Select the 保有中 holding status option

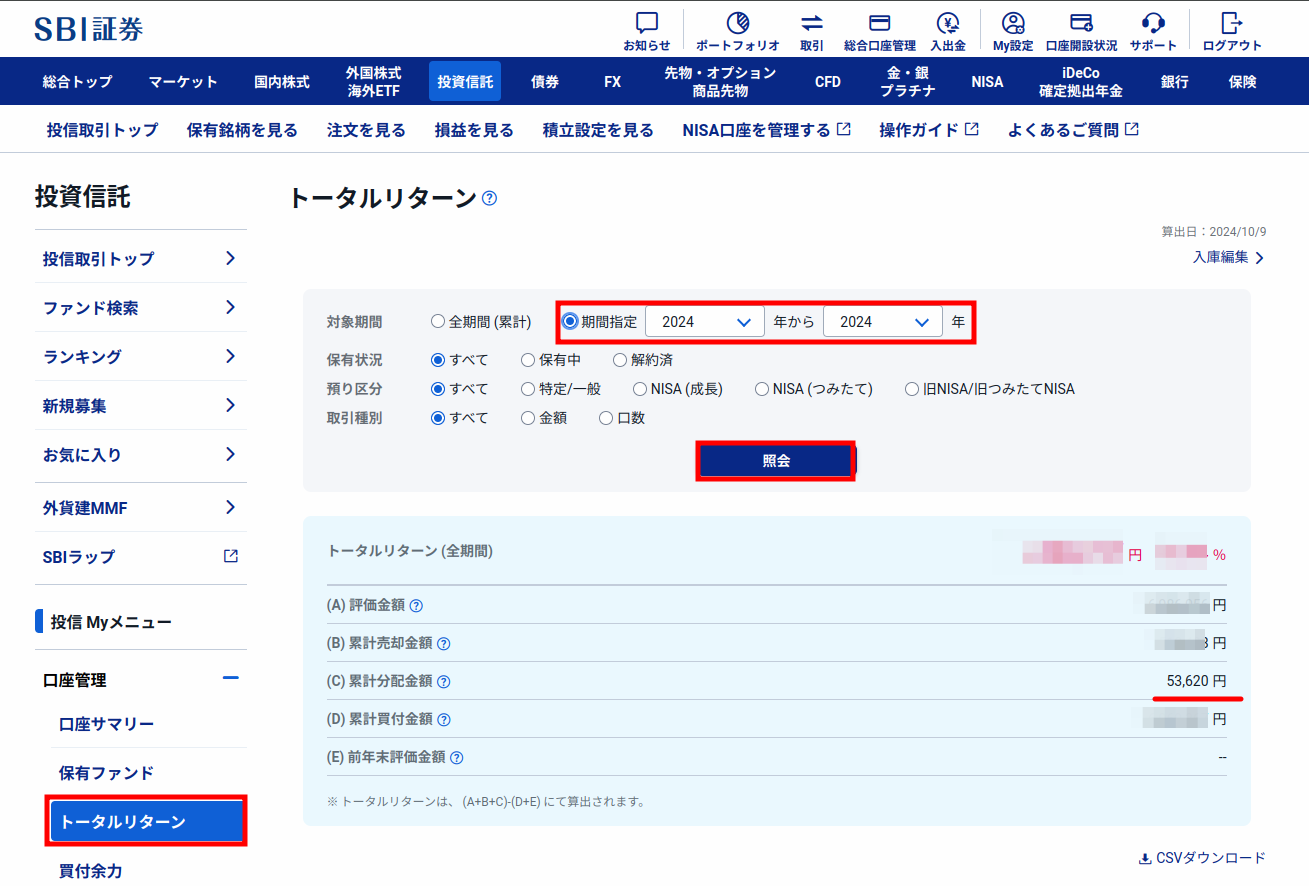tap(528, 360)
